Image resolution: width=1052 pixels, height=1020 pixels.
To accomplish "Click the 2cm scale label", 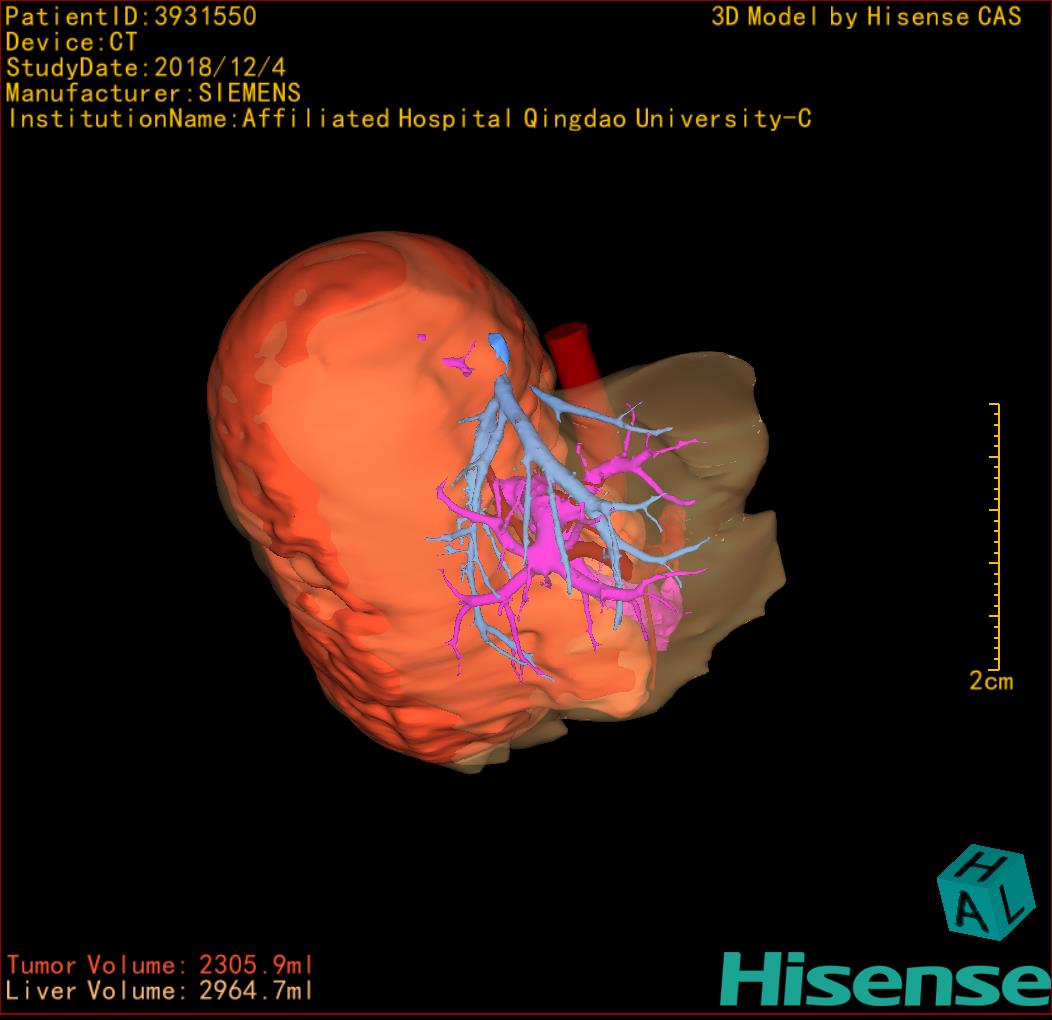I will pos(990,681).
